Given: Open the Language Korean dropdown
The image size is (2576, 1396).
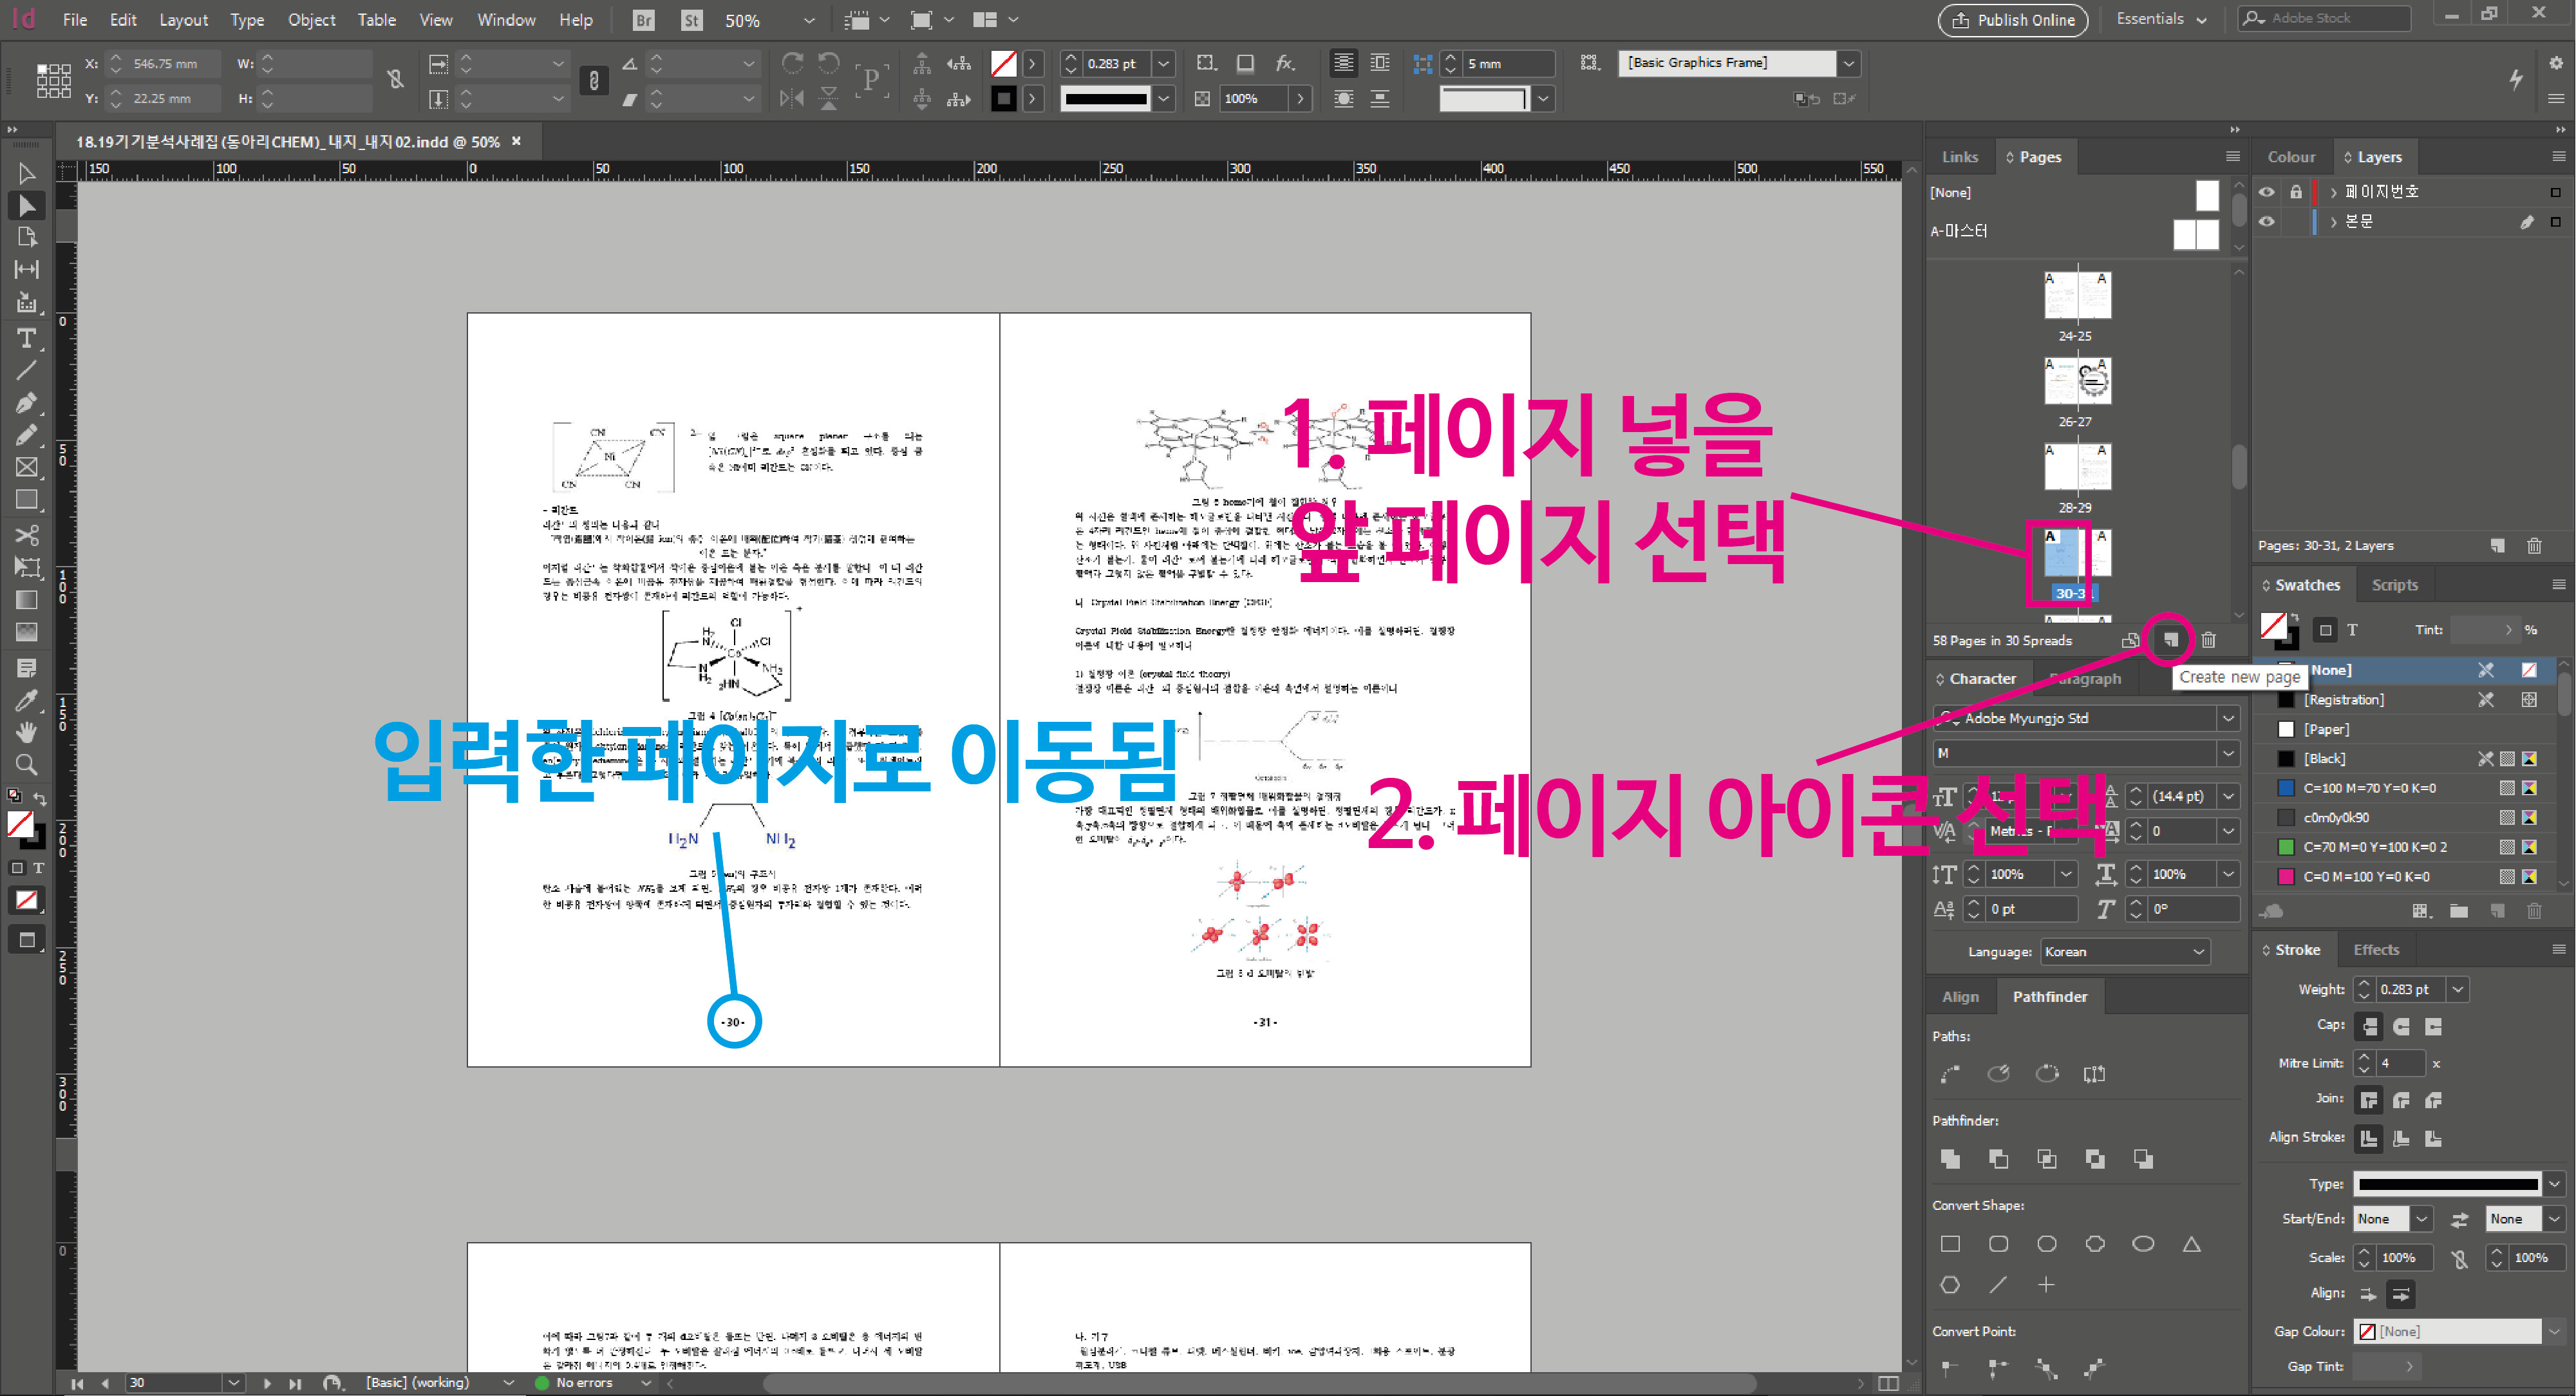Looking at the screenshot, I should (x=2198, y=952).
